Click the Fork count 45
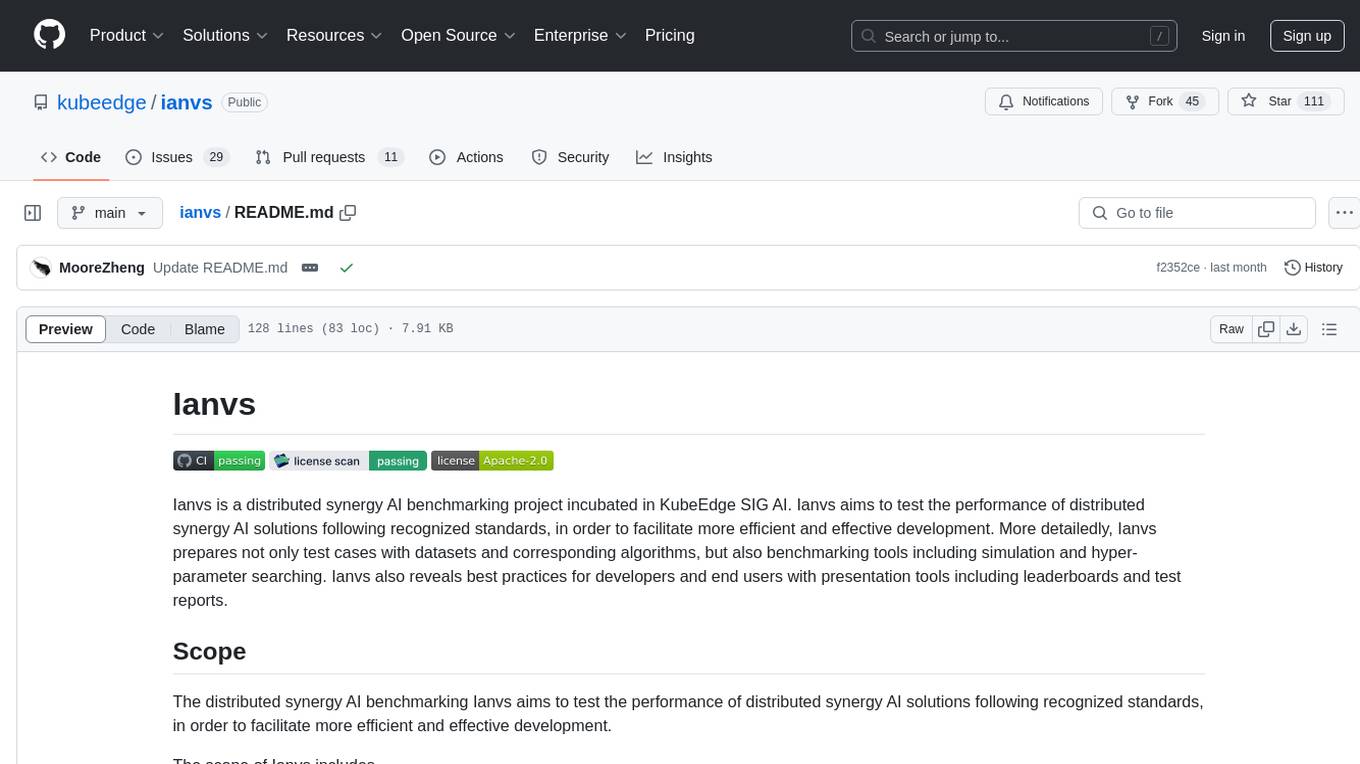 coord(1191,102)
